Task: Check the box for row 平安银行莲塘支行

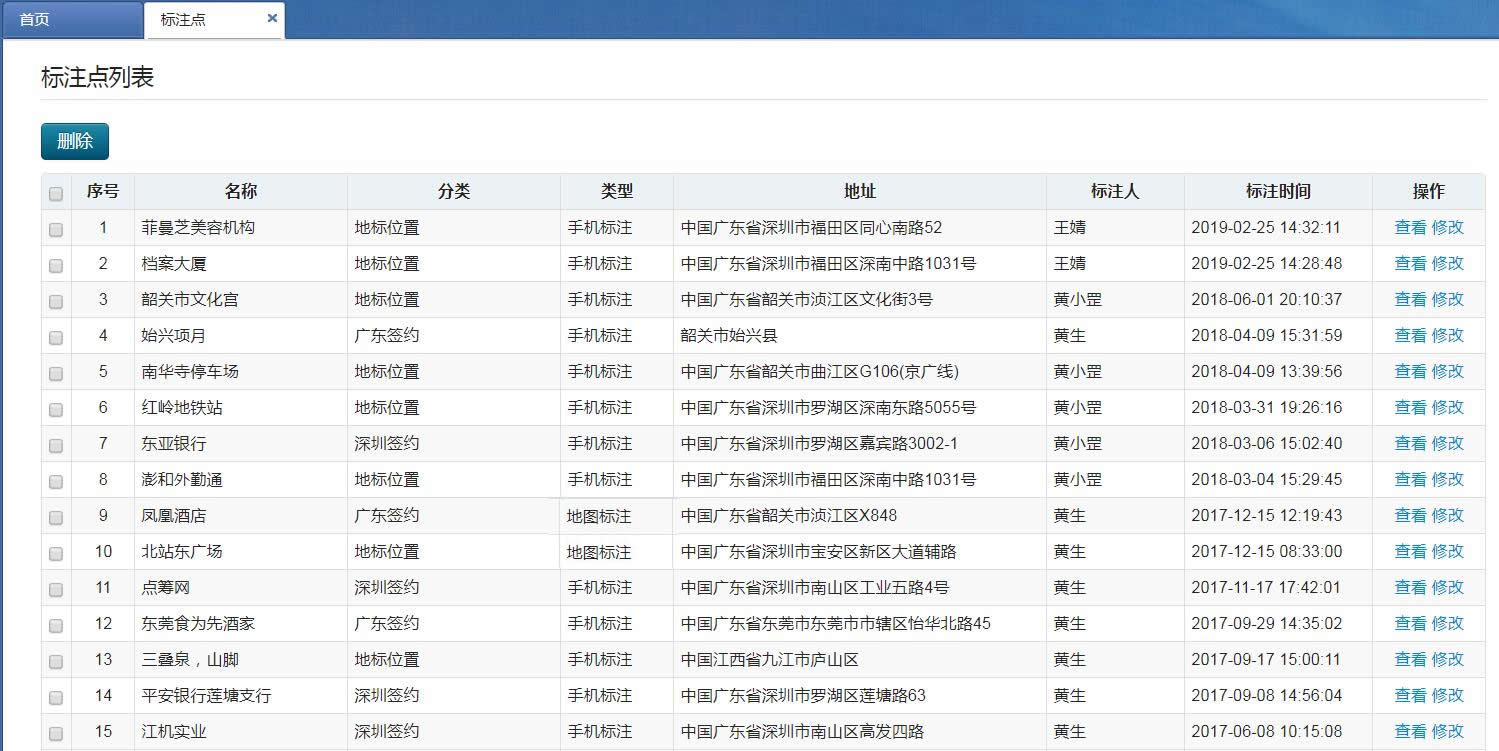Action: 56,697
